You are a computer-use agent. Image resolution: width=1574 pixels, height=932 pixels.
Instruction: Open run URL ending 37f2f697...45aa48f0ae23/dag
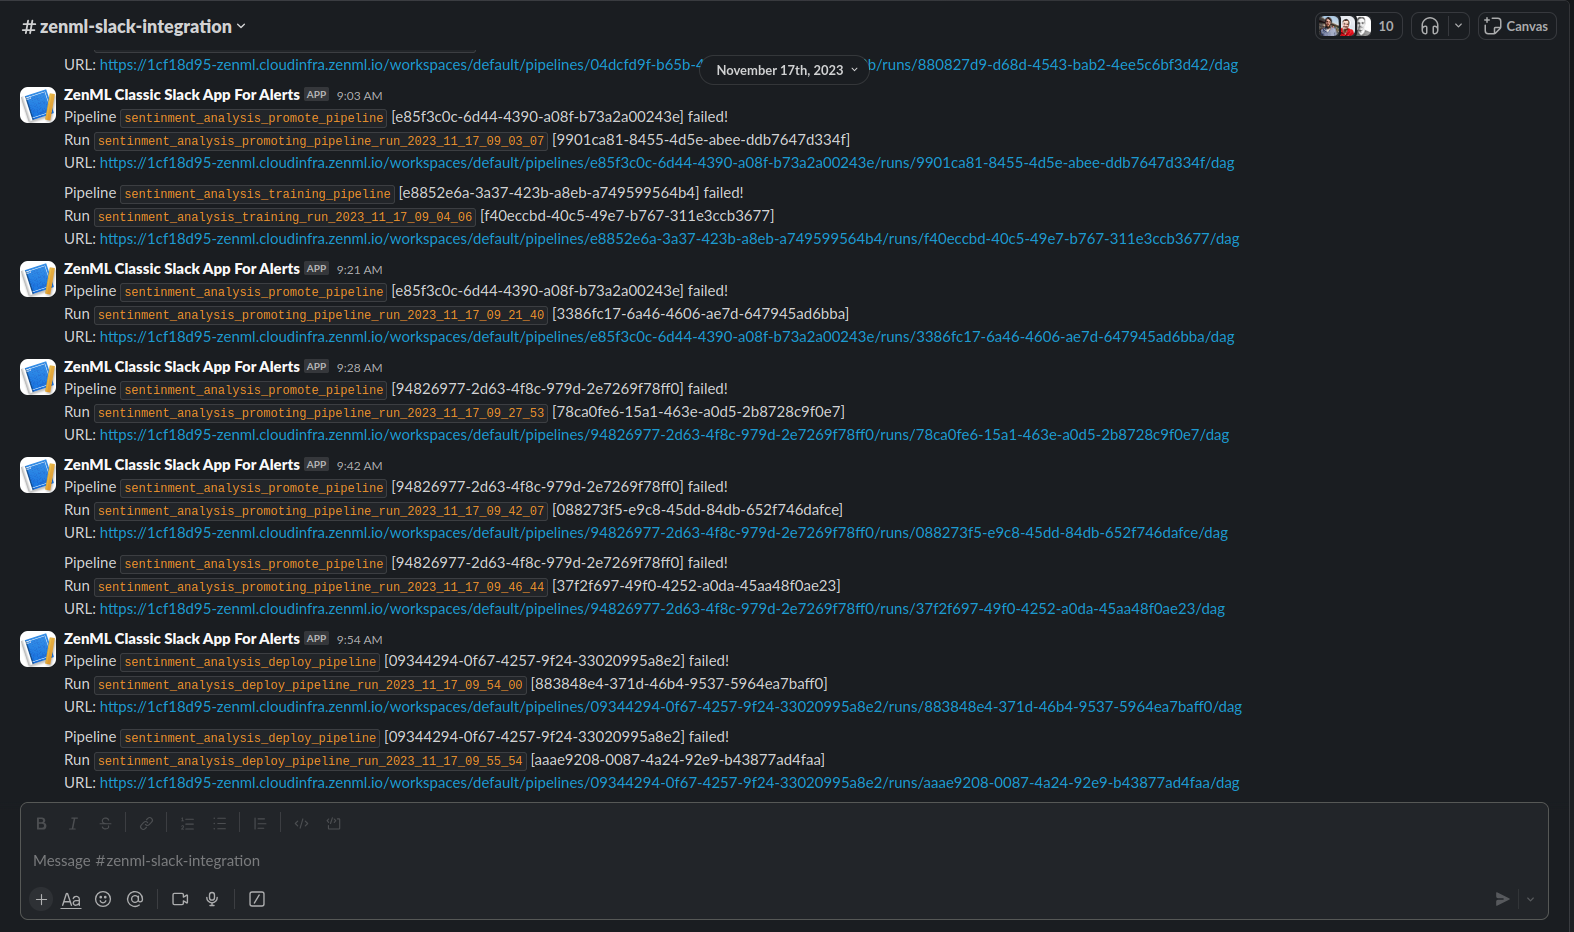pos(662,608)
